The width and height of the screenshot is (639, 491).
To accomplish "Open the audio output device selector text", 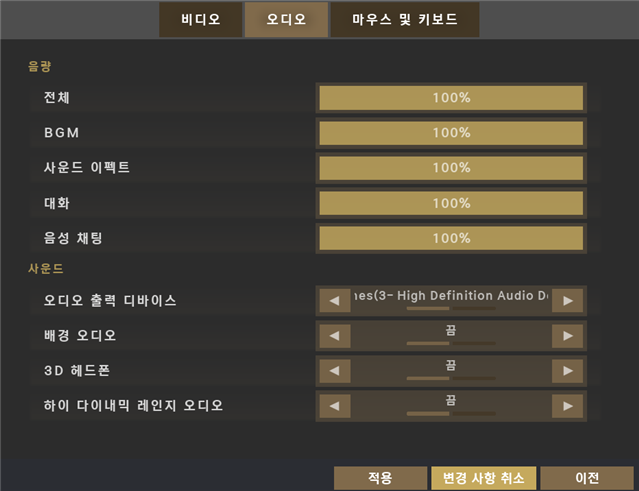I will [x=451, y=299].
